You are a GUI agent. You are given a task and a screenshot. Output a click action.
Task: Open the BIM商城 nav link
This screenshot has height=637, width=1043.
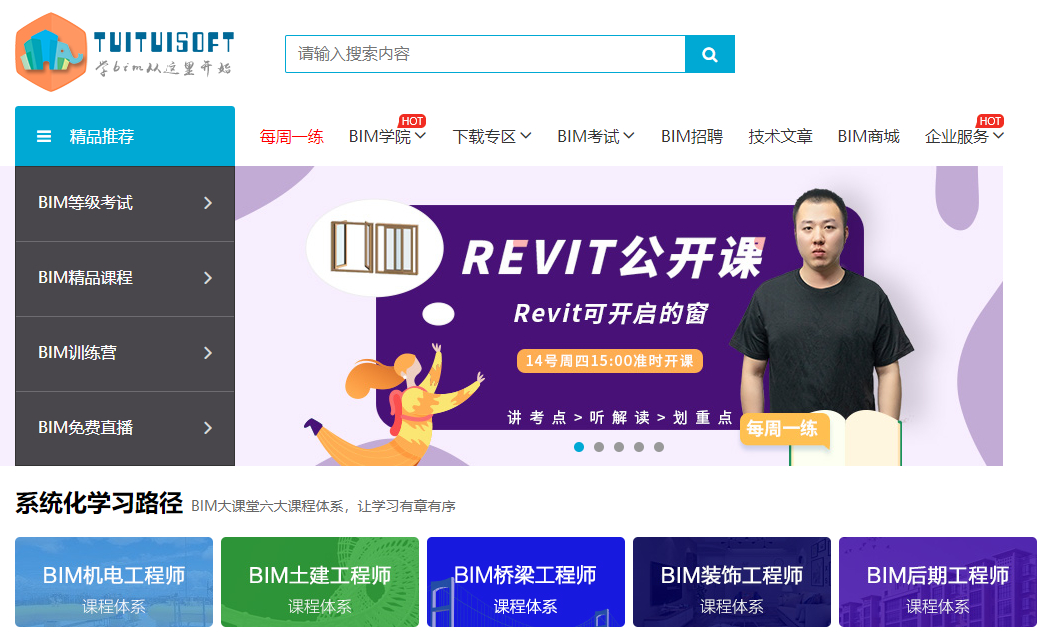point(868,137)
